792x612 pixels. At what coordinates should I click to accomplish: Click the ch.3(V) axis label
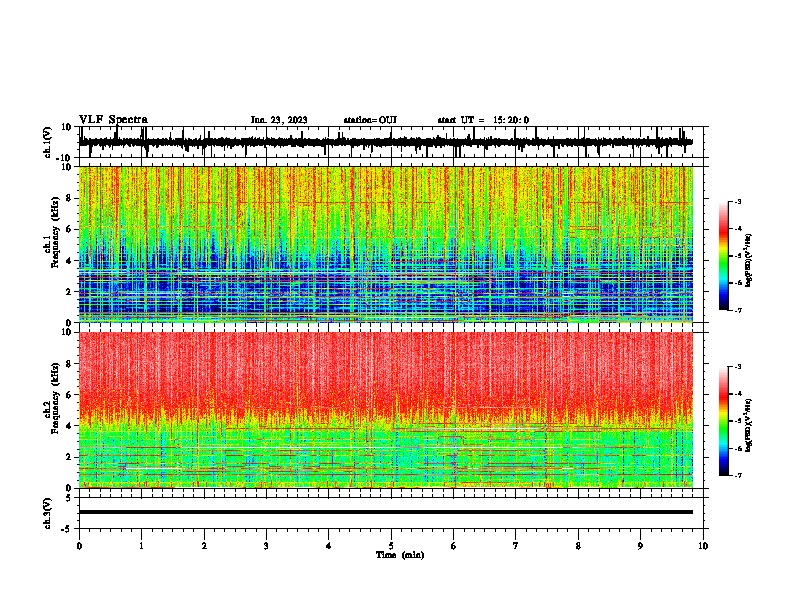click(48, 513)
